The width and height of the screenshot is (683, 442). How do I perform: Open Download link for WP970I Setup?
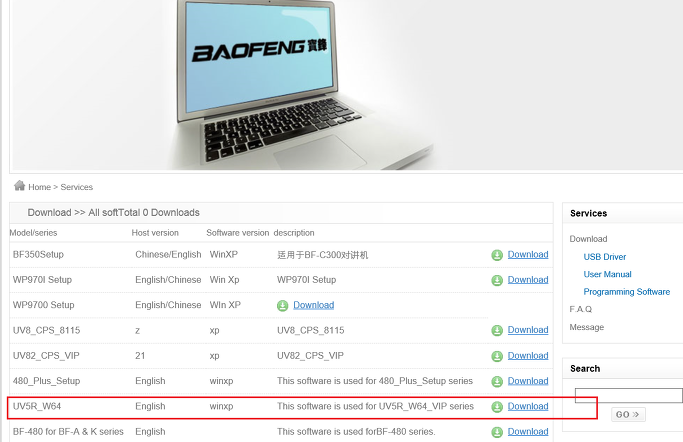tap(528, 280)
